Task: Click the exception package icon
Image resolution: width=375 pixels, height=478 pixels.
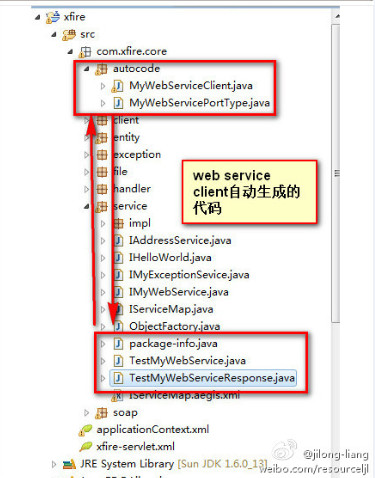Action: [x=102, y=155]
